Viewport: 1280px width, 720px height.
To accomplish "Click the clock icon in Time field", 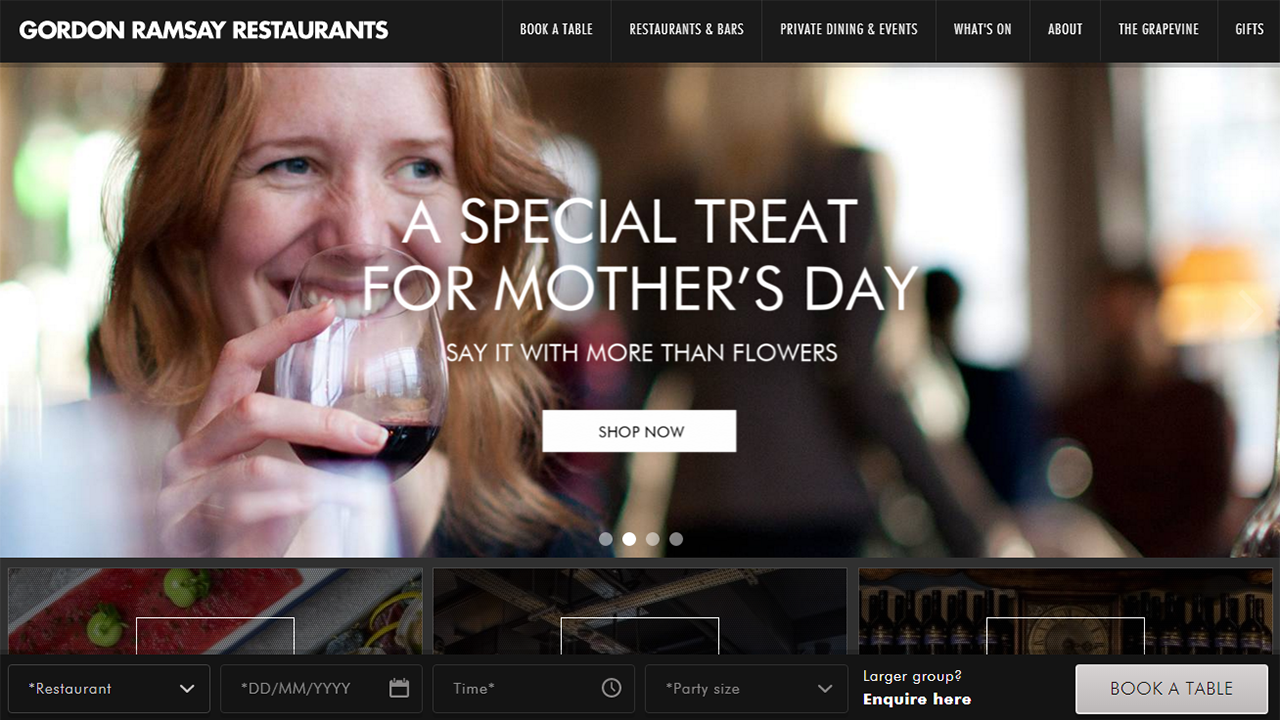I will (611, 688).
